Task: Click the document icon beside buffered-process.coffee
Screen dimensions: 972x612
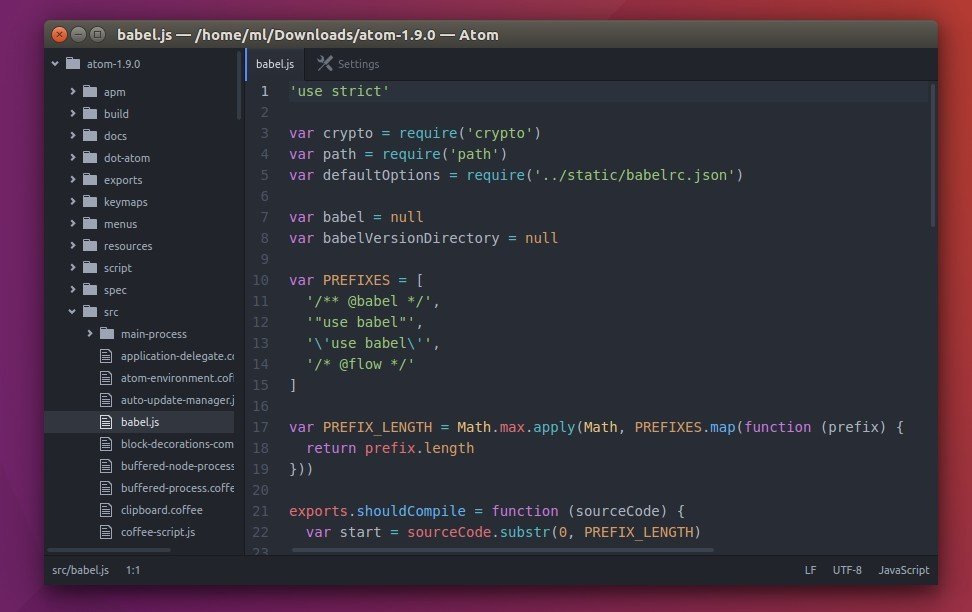Action: point(107,488)
